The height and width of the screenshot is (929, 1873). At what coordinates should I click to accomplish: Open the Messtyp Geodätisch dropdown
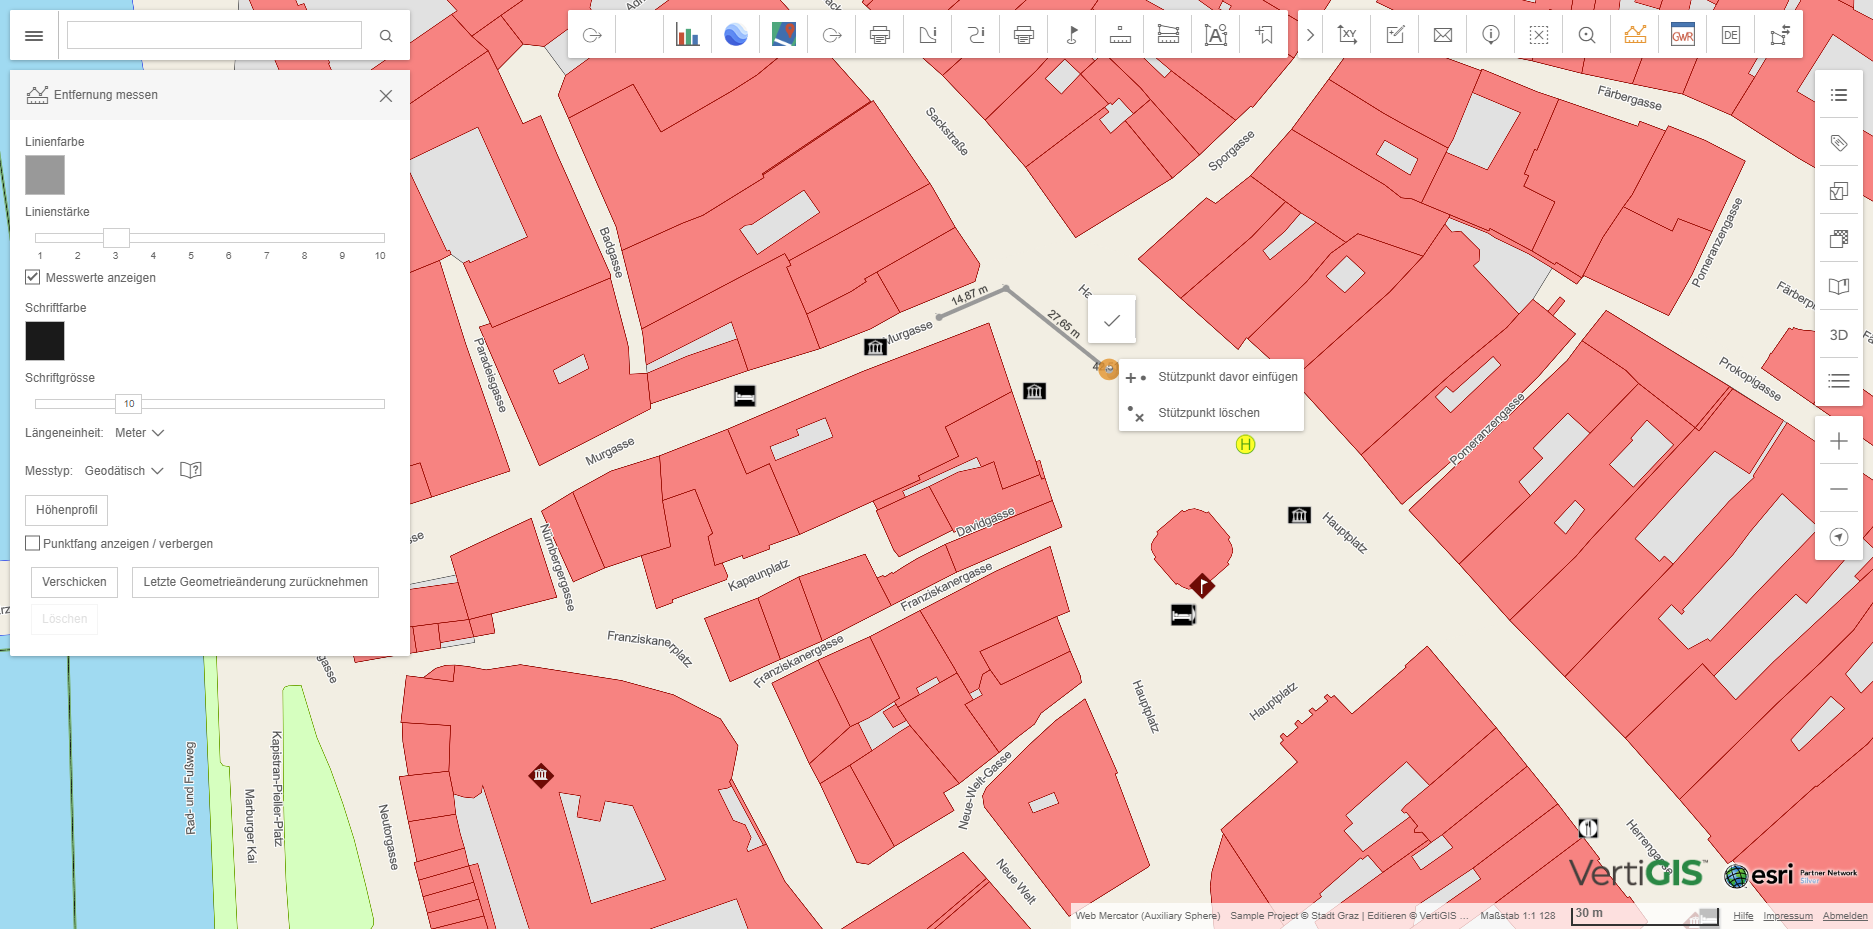124,471
